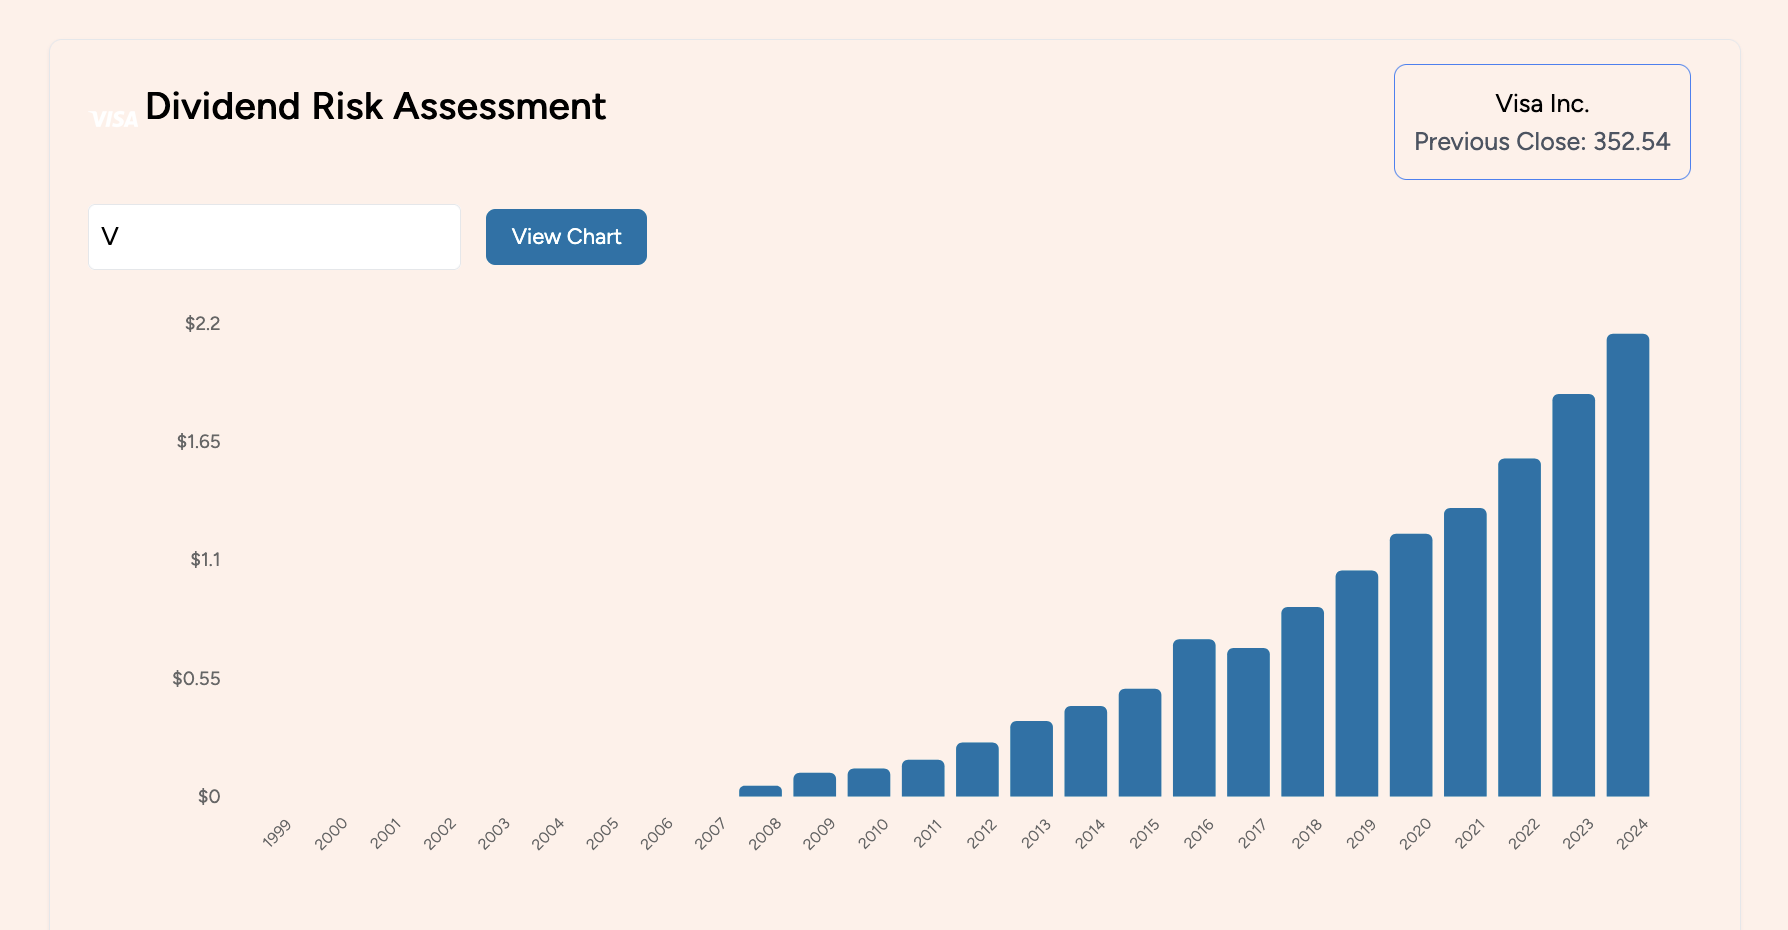Pick the 2012 dividend bar

pyautogui.click(x=977, y=769)
